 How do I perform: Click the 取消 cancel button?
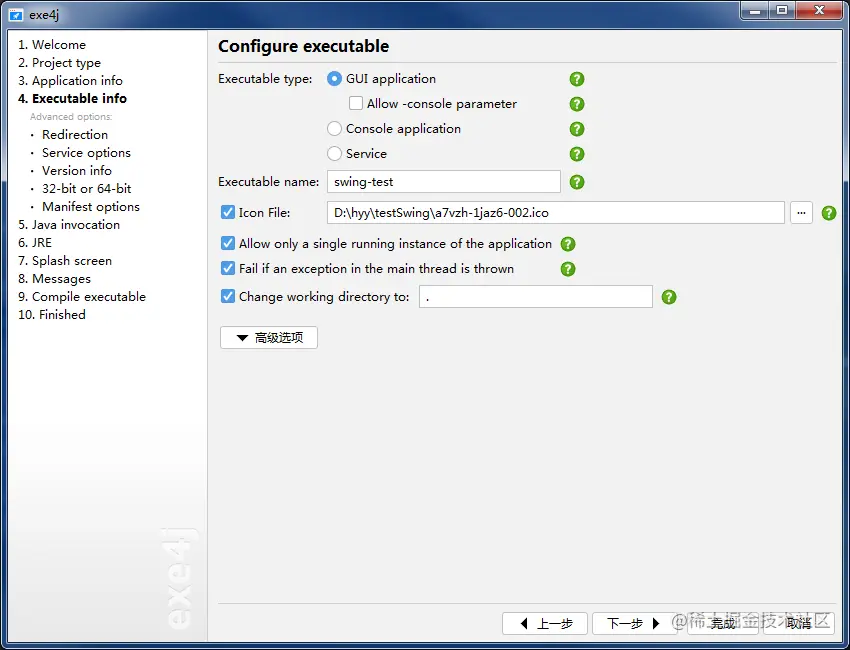click(799, 623)
